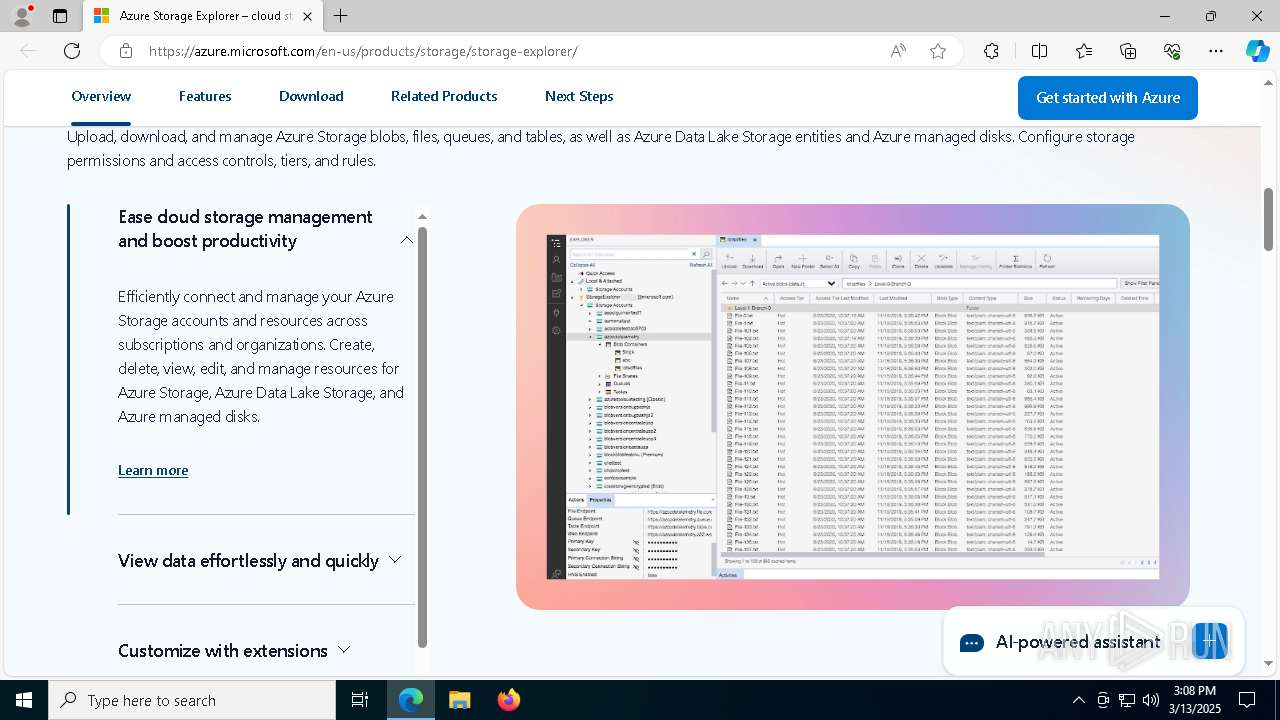Viewport: 1280px width, 720px height.
Task: Open the Collections icon
Action: coord(1128,51)
